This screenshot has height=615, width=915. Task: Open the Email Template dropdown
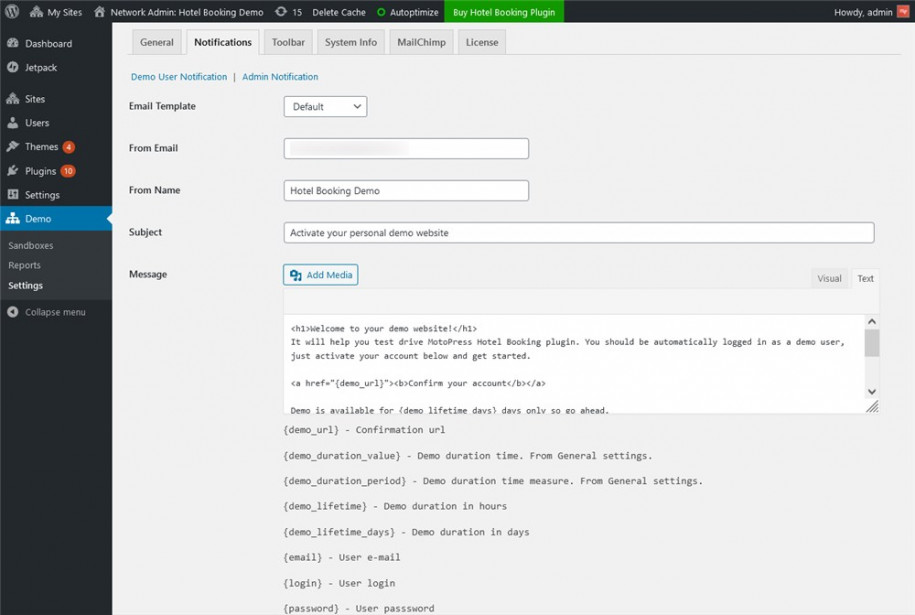tap(324, 105)
